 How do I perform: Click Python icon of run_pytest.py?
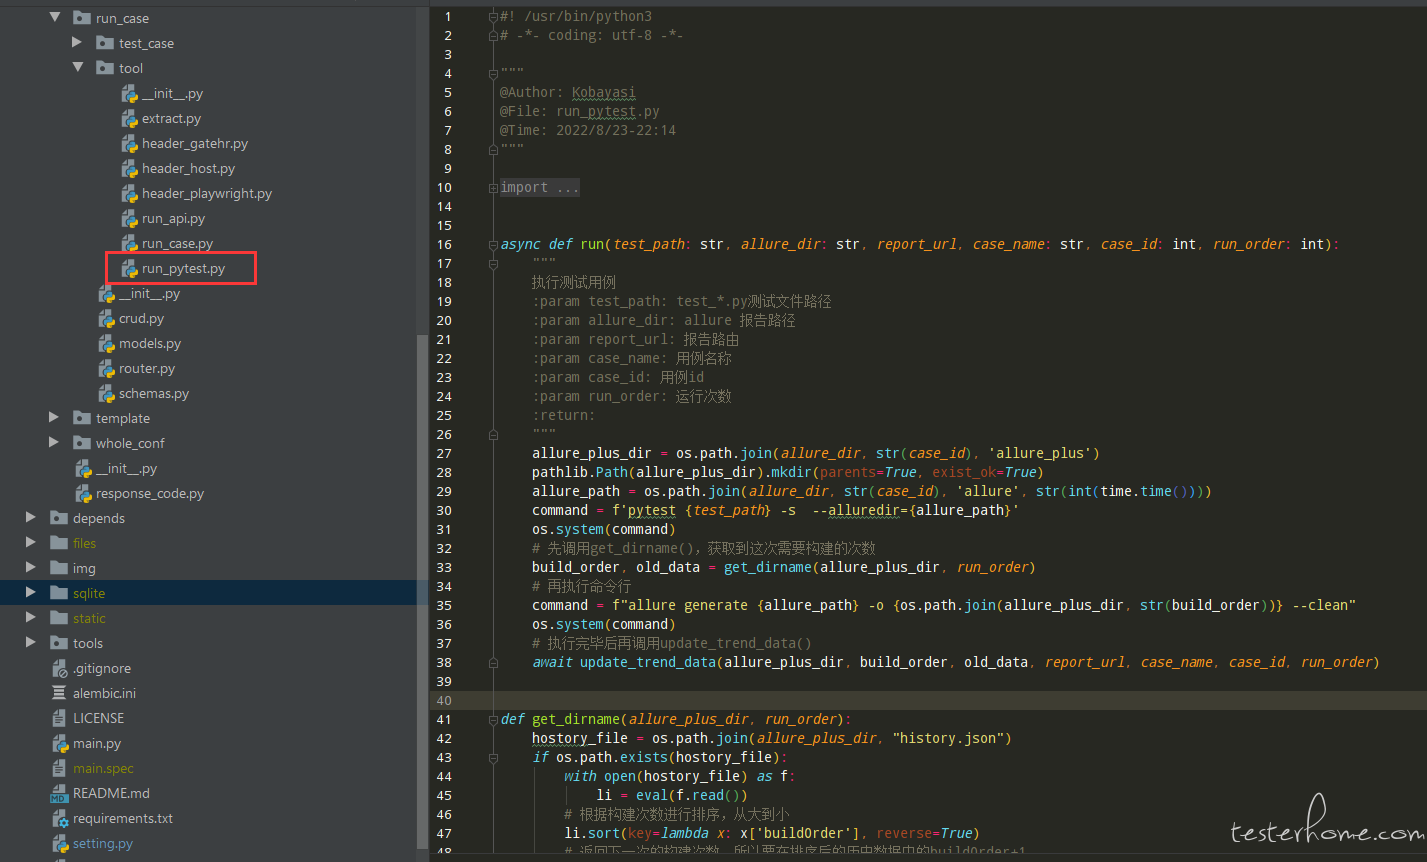click(129, 268)
